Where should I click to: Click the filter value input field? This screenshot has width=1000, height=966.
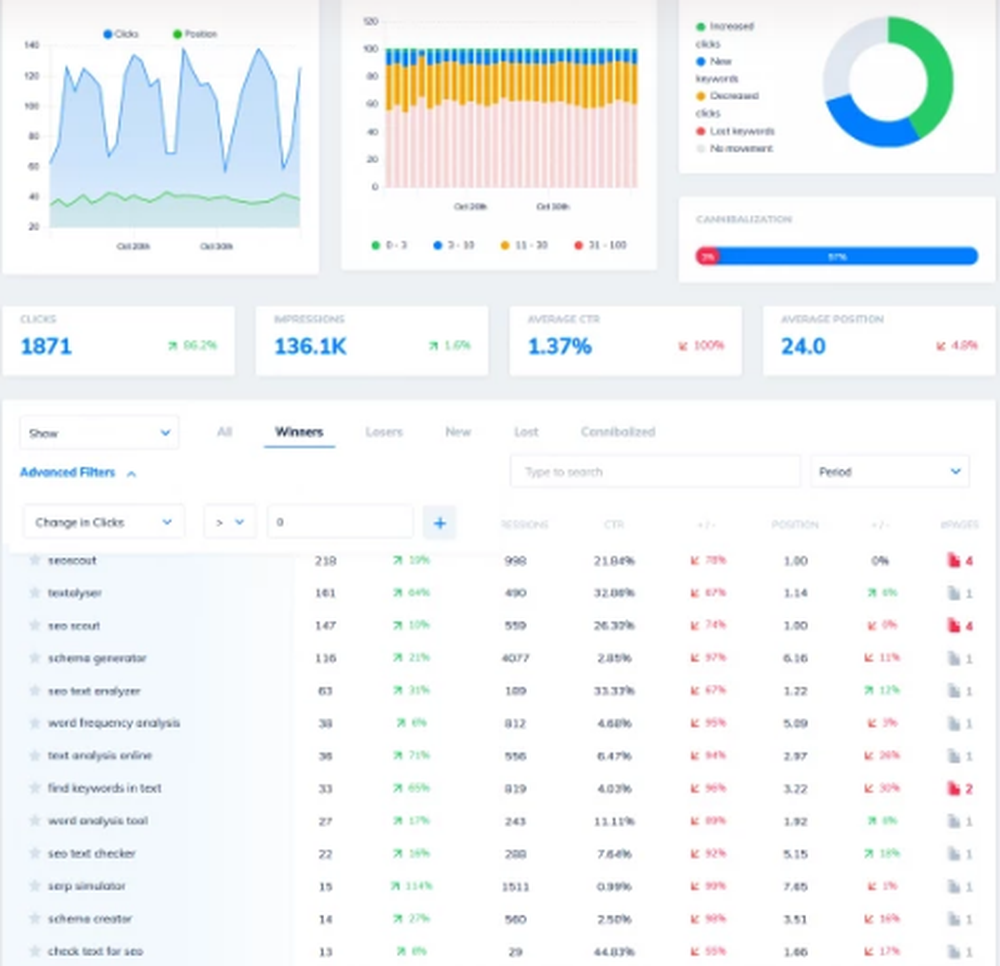(340, 522)
